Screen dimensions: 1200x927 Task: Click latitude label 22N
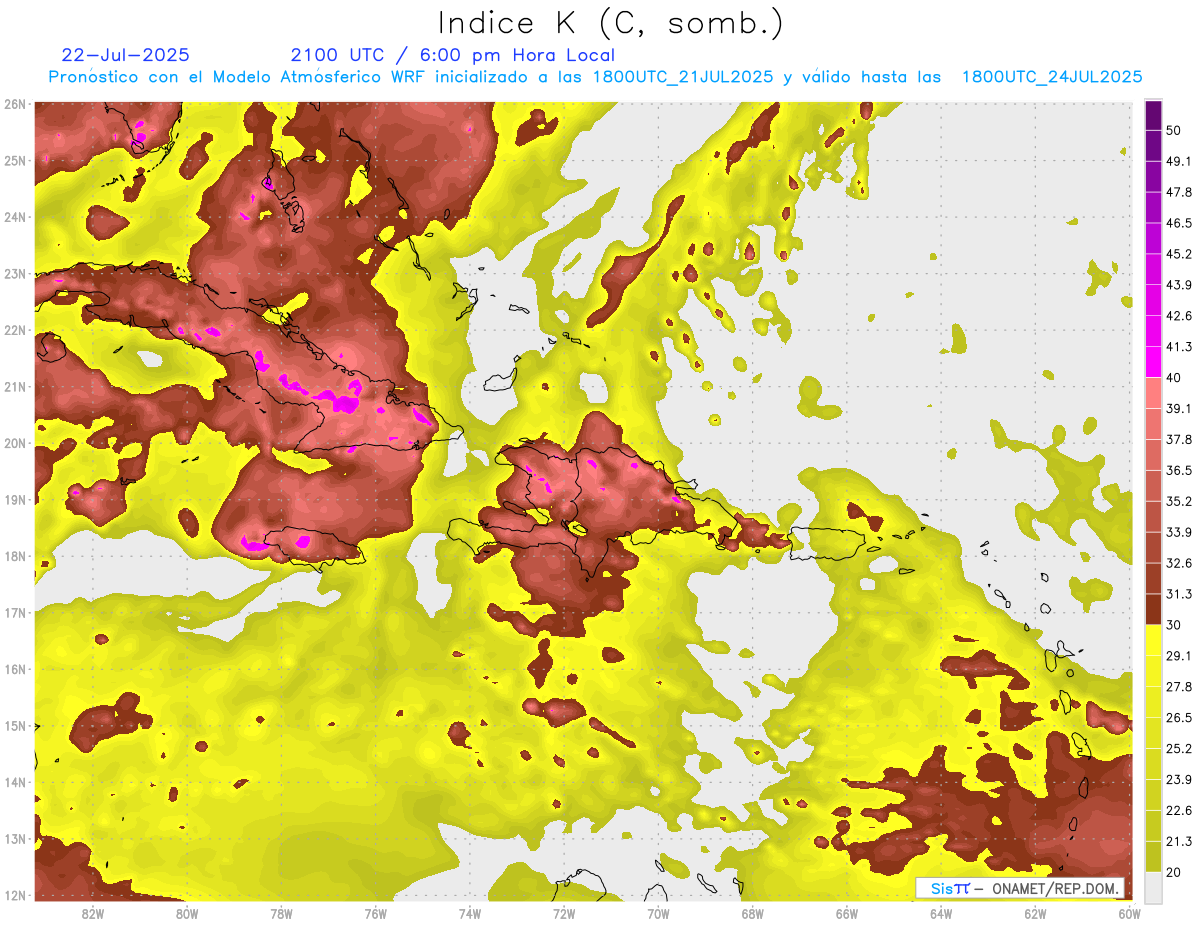[15, 330]
